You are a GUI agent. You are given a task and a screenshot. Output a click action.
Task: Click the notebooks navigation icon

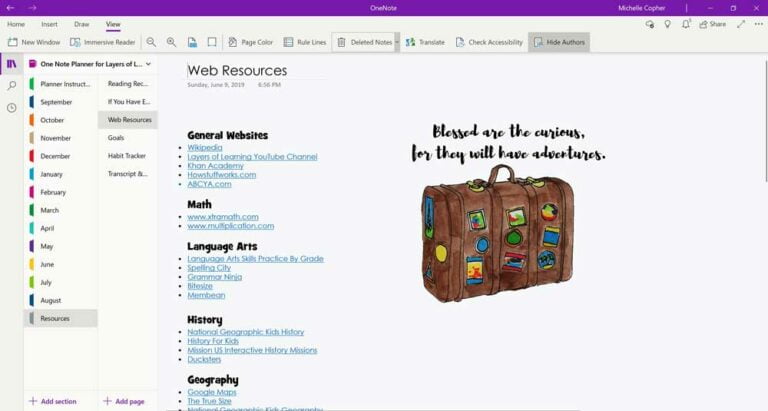[x=12, y=64]
